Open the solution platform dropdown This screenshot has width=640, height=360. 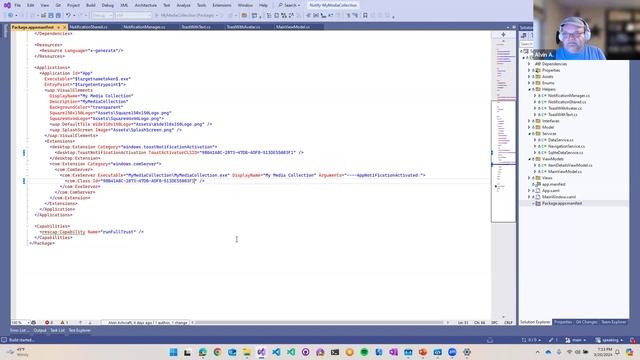(133, 16)
